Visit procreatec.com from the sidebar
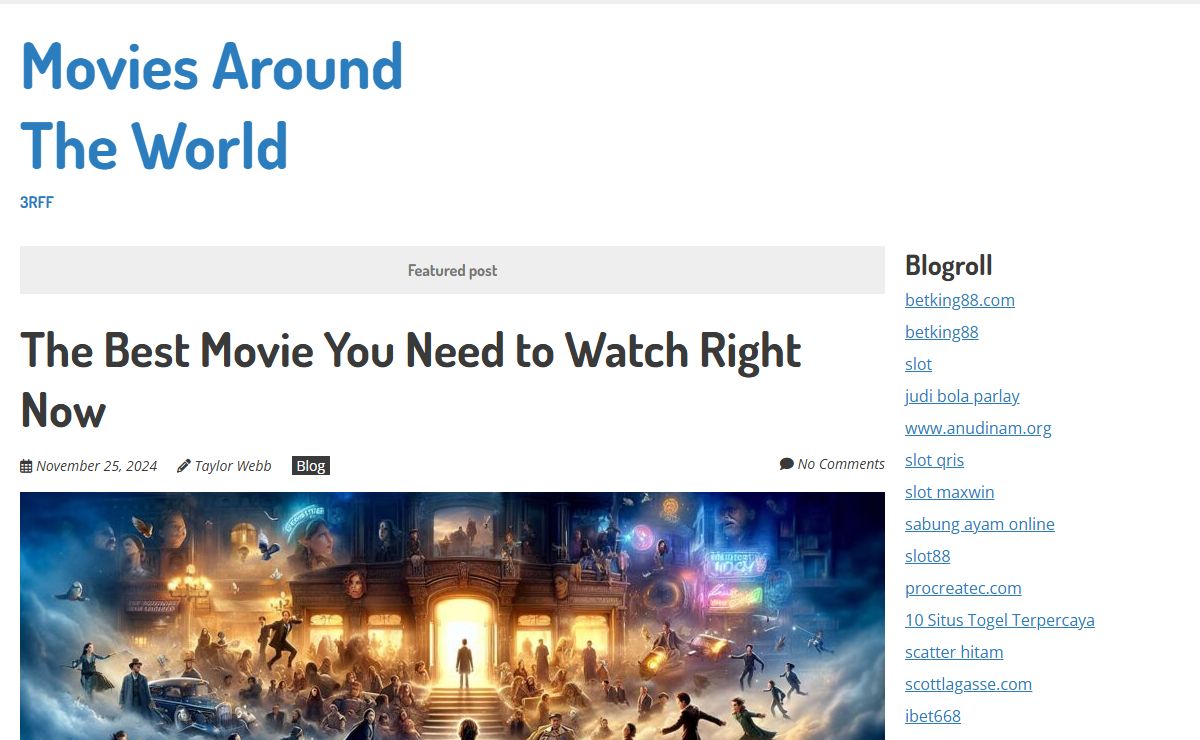This screenshot has width=1200, height=740. [963, 588]
